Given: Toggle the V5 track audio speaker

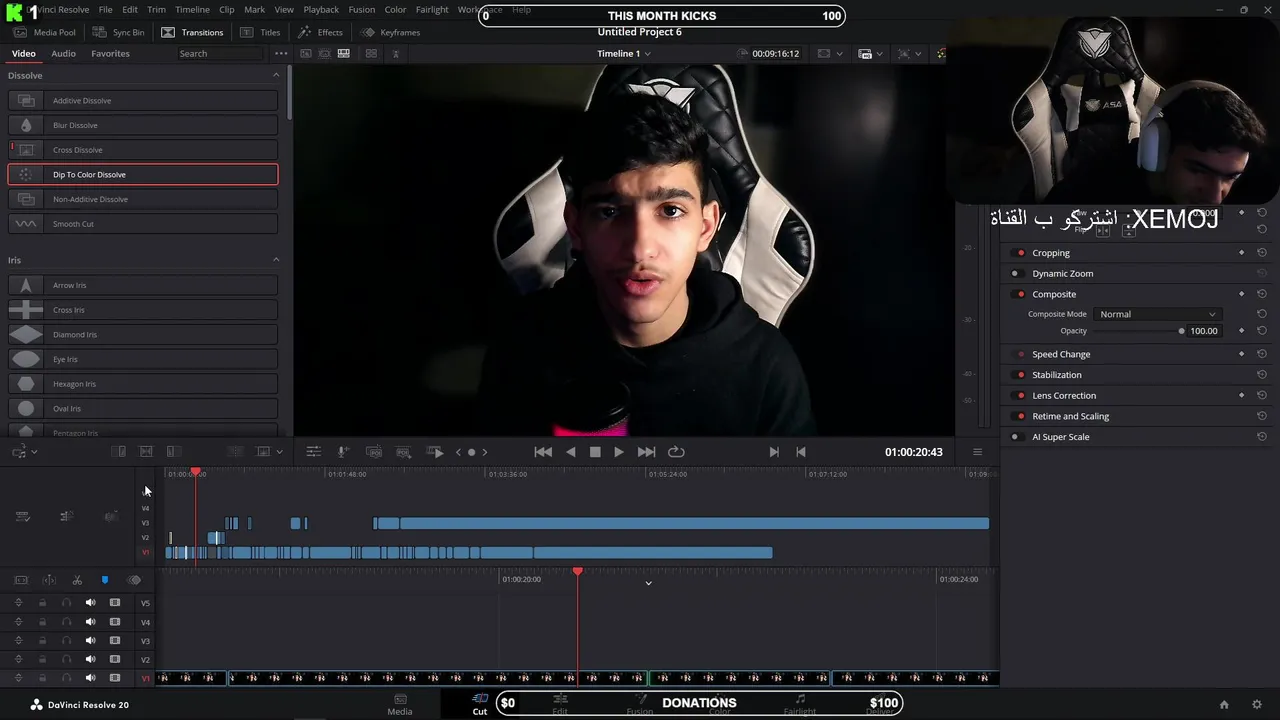Looking at the screenshot, I should 90,603.
